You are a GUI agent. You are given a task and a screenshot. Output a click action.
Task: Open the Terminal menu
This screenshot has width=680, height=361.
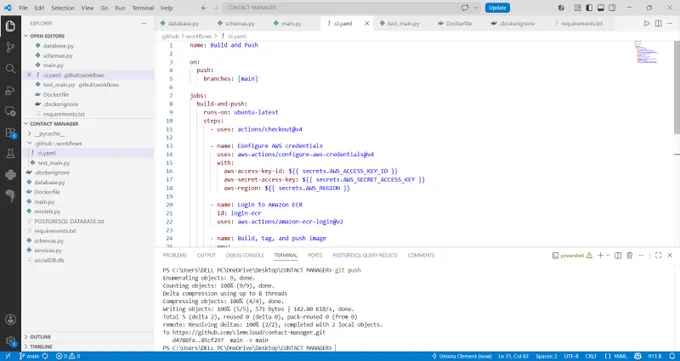(x=143, y=8)
